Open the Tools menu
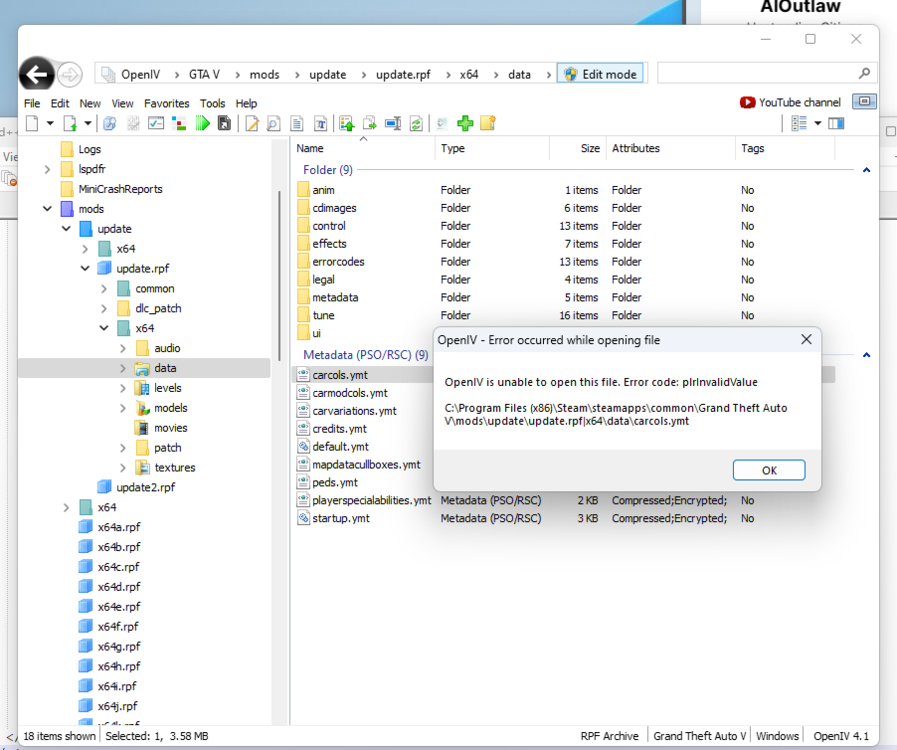 pos(212,103)
